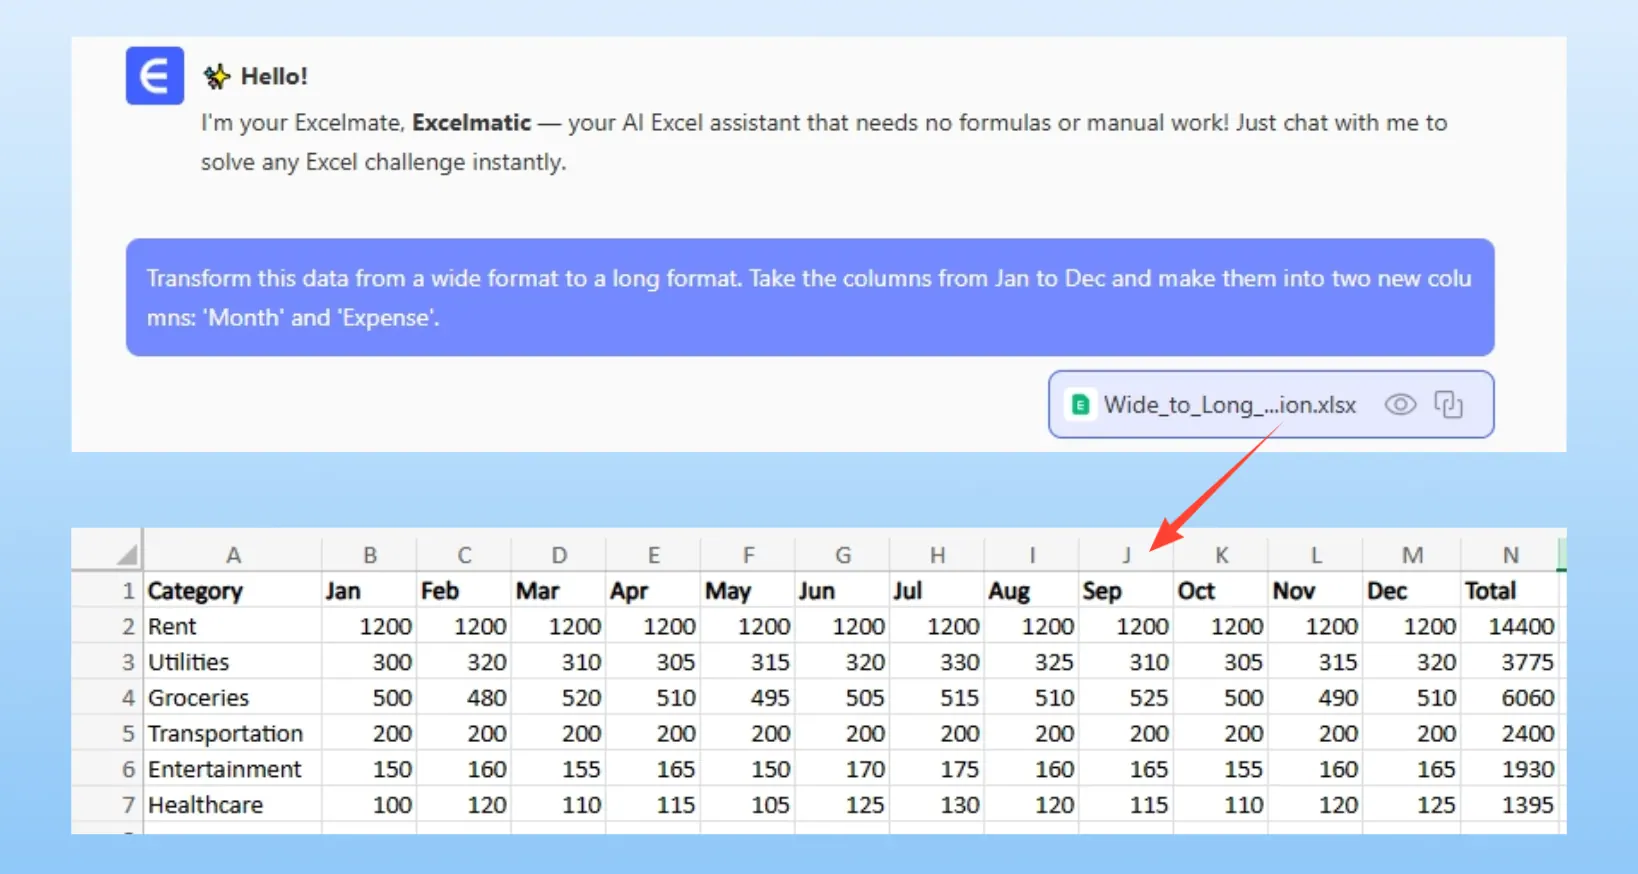This screenshot has width=1638, height=874.
Task: Select the Category header cell
Action: click(x=232, y=591)
